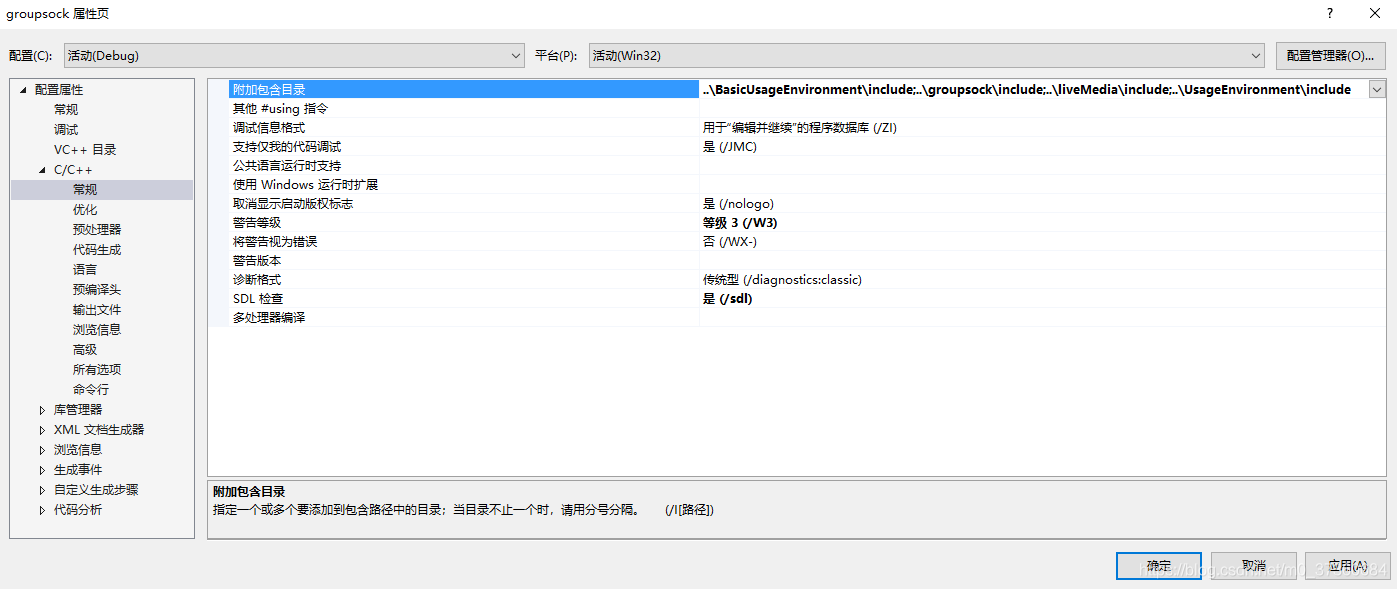The image size is (1397, 589).
Task: Select the 代码分析 tree label
Action: tap(78, 510)
